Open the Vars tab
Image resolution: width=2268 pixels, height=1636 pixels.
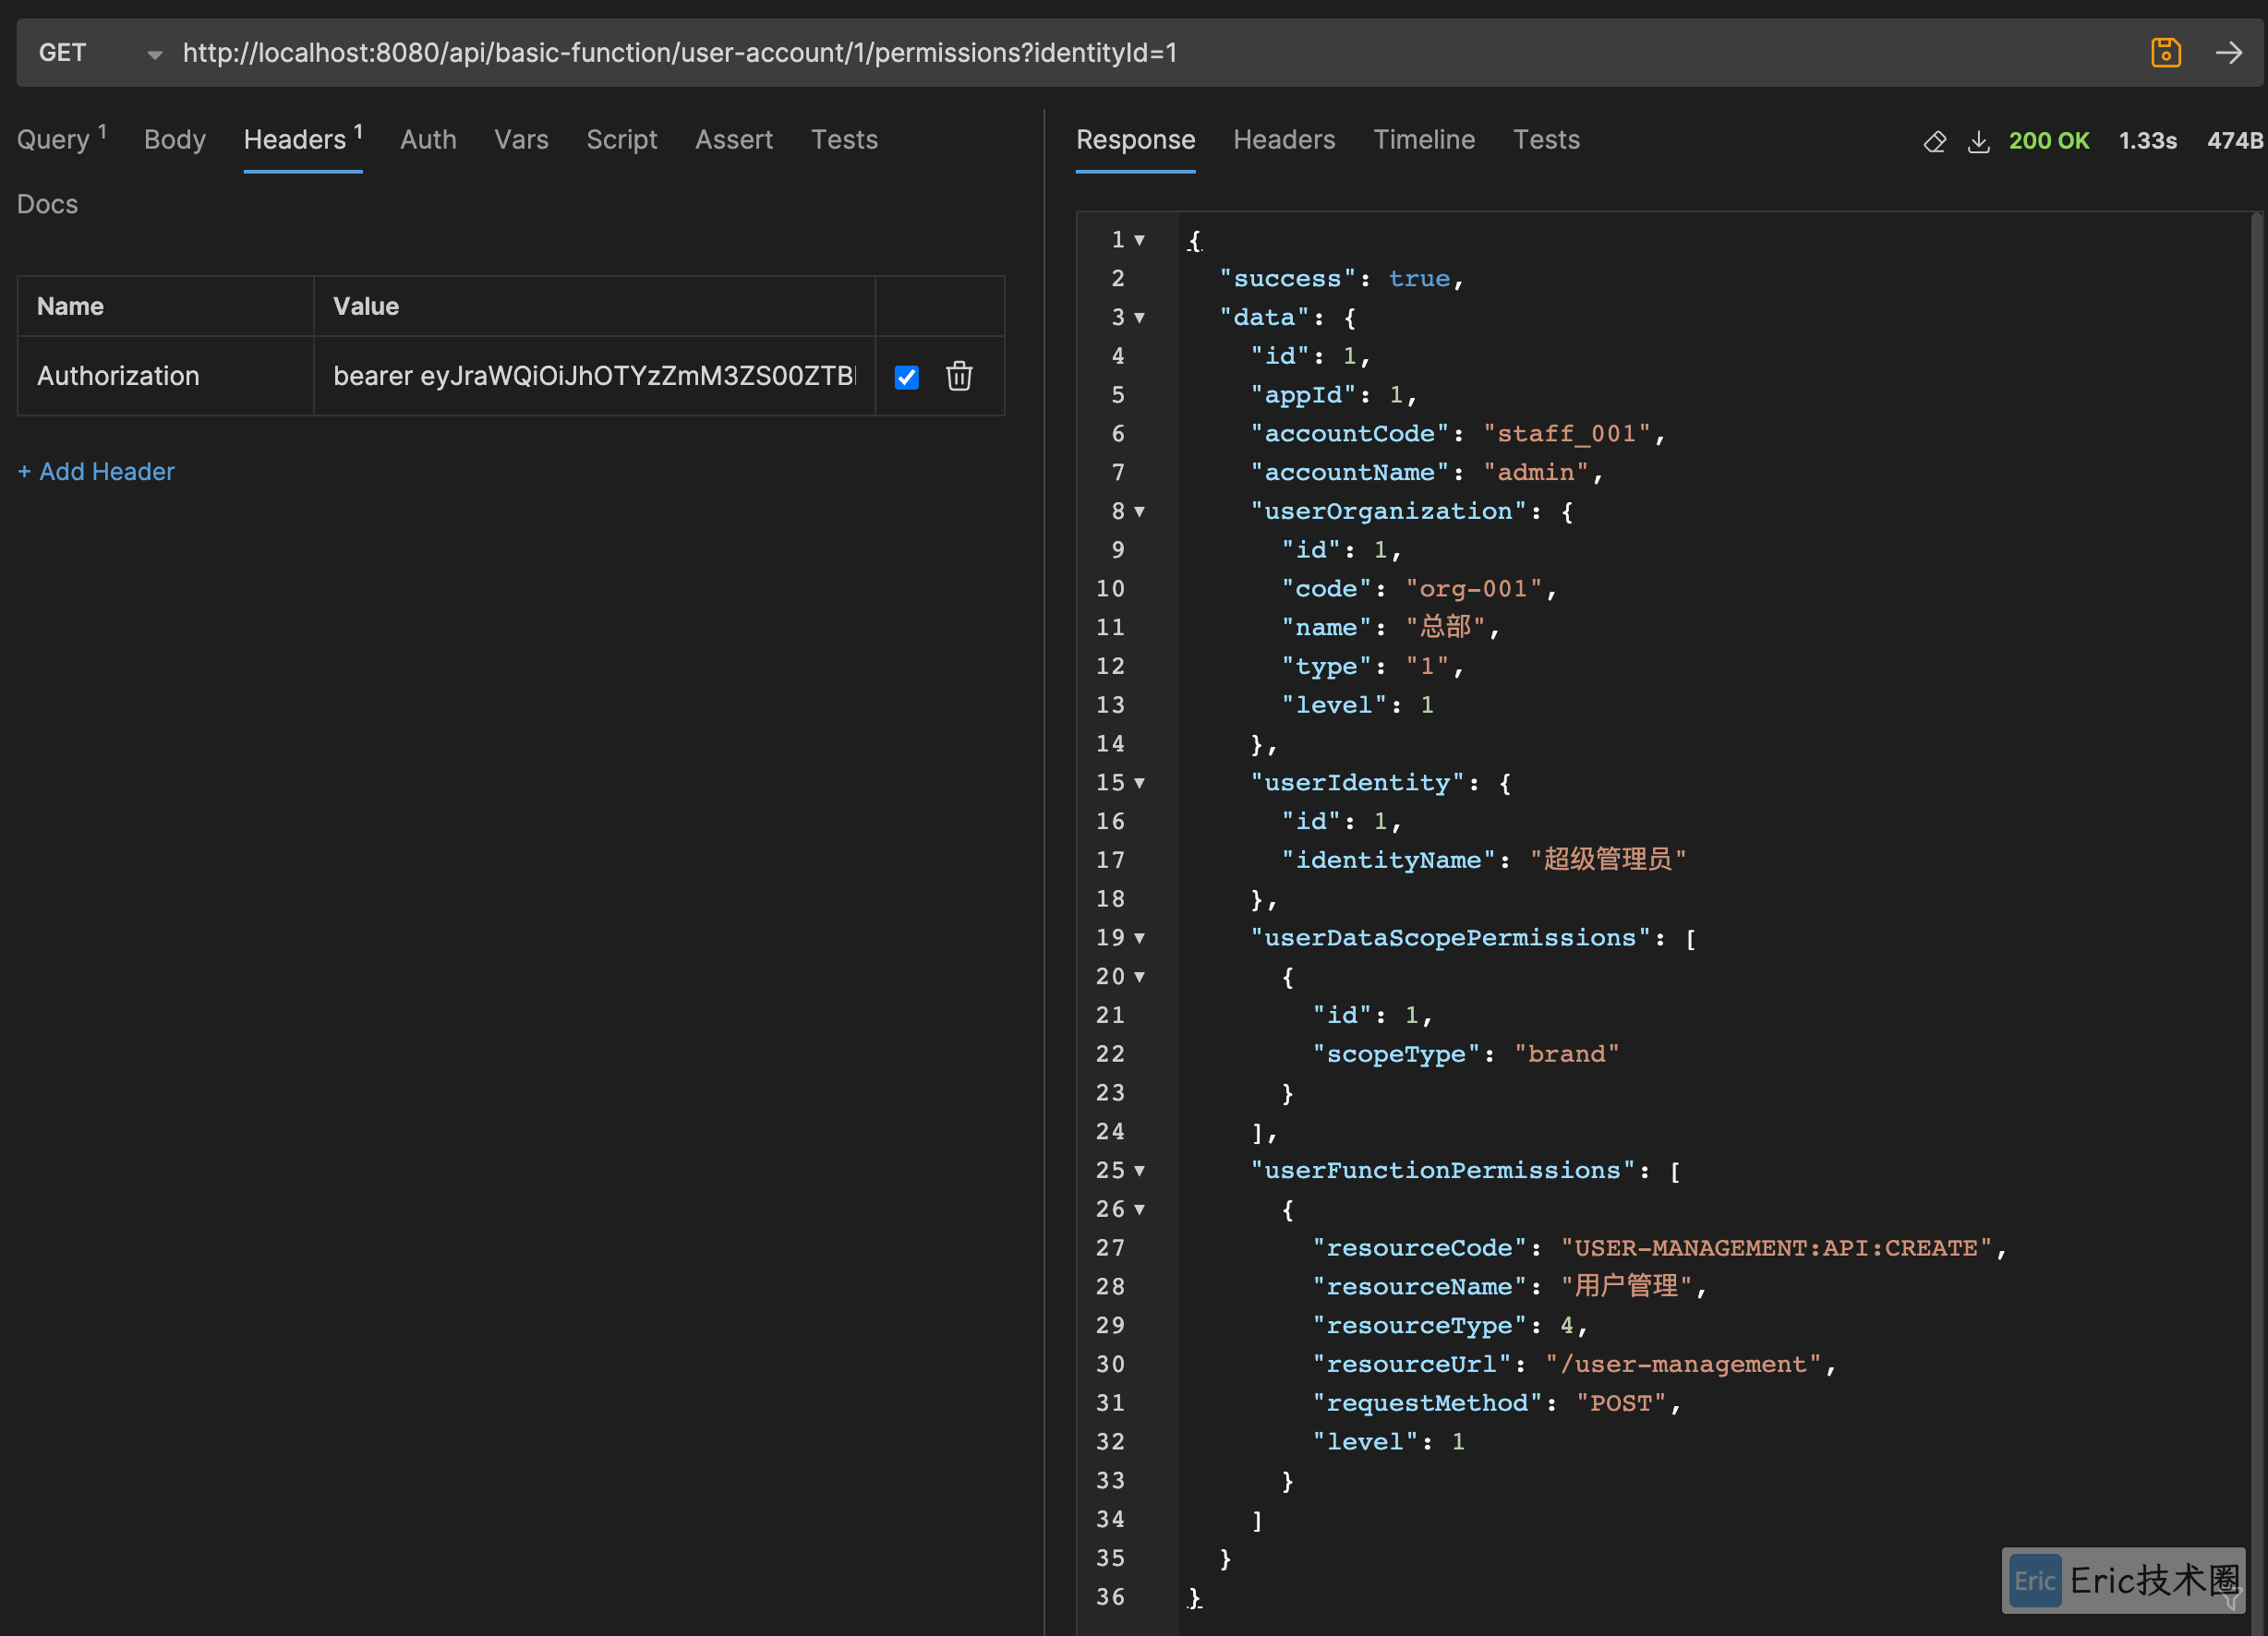point(521,139)
